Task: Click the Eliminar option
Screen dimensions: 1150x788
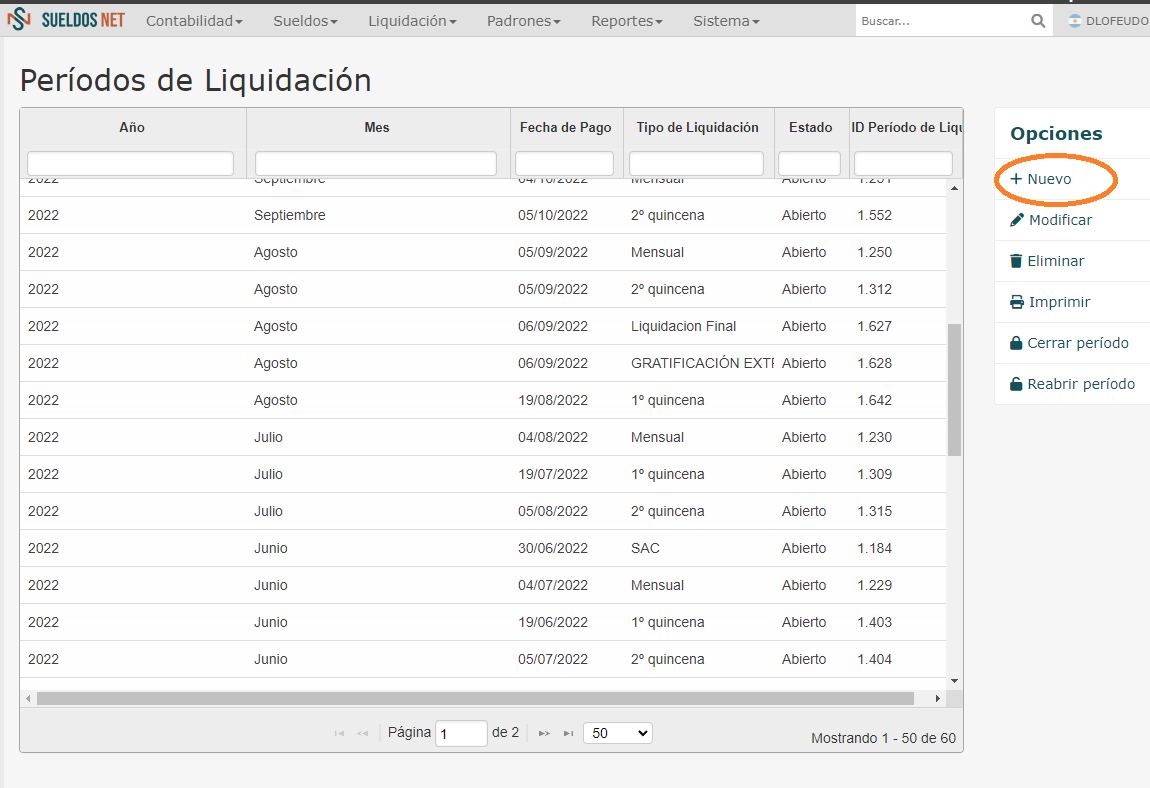Action: 1047,261
